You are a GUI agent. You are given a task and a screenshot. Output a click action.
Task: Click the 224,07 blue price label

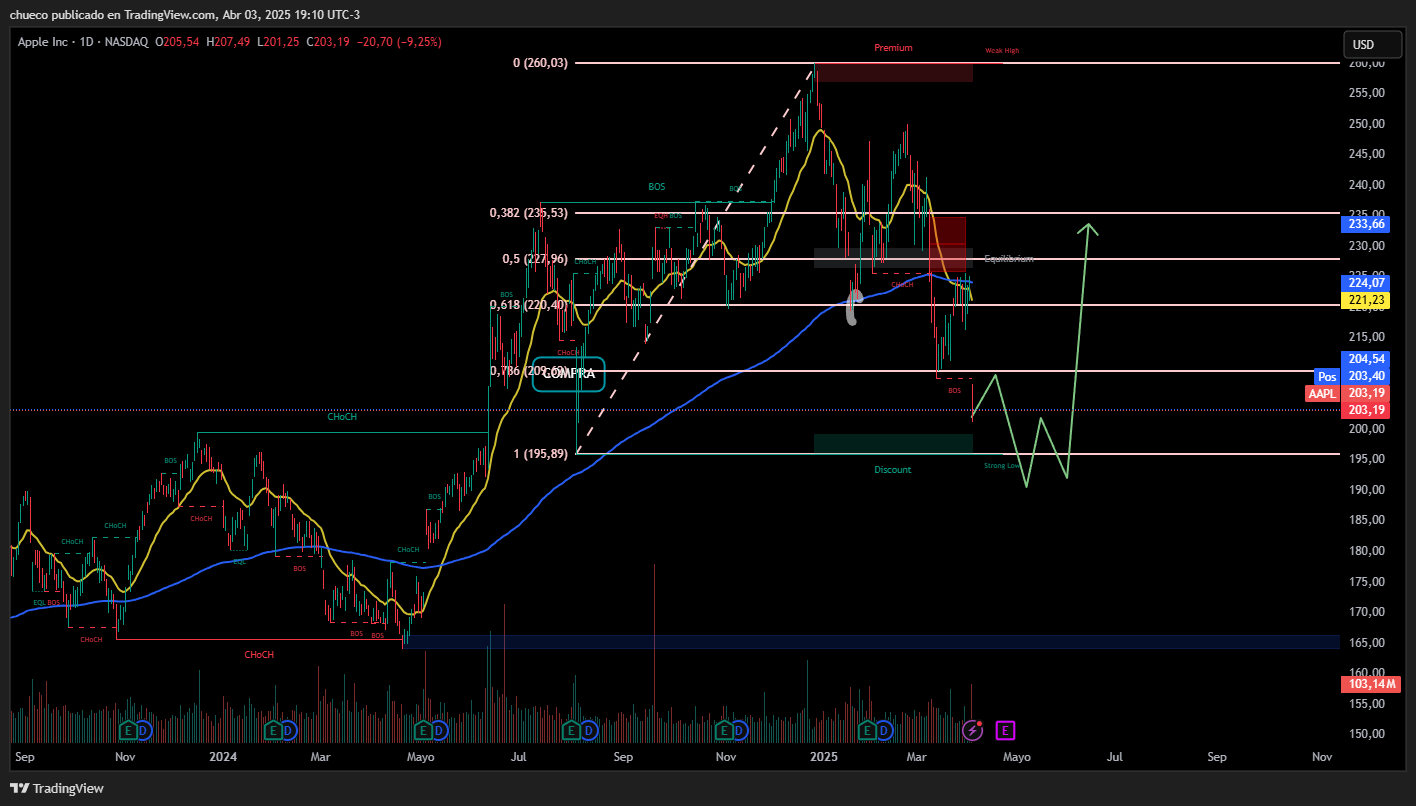pos(1366,283)
